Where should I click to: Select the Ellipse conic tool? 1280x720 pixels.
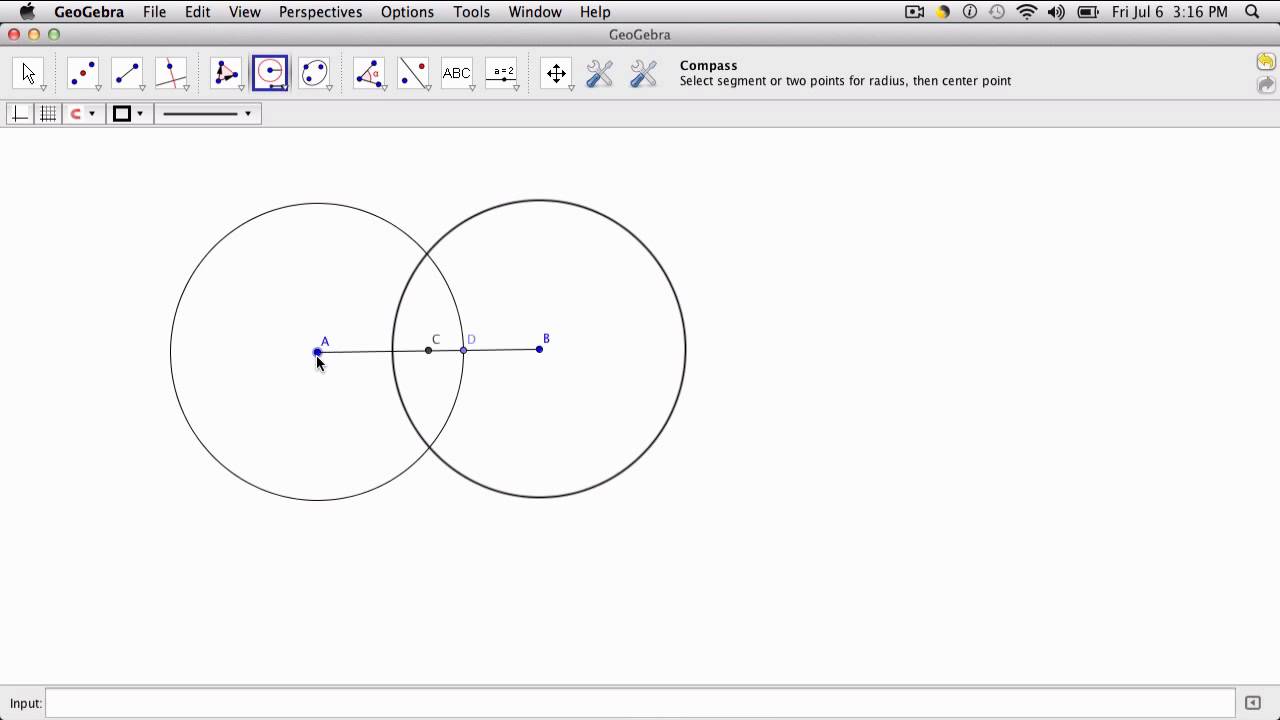(x=314, y=73)
